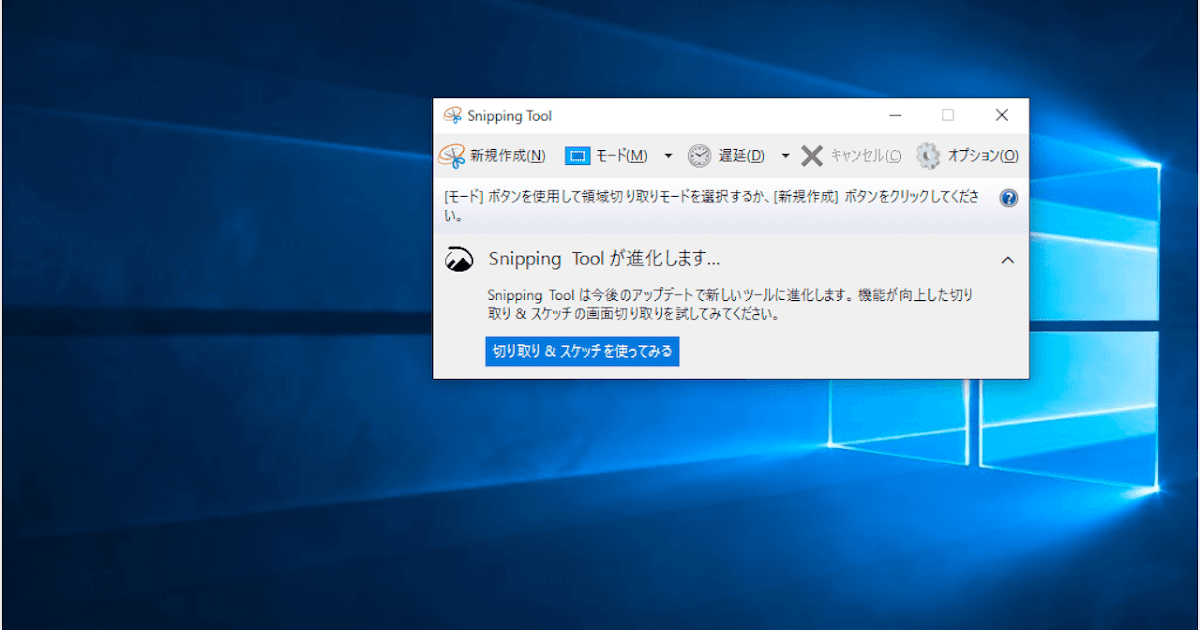Open the モード dropdown arrow
Viewport: 1200px width, 630px height.
pos(668,156)
